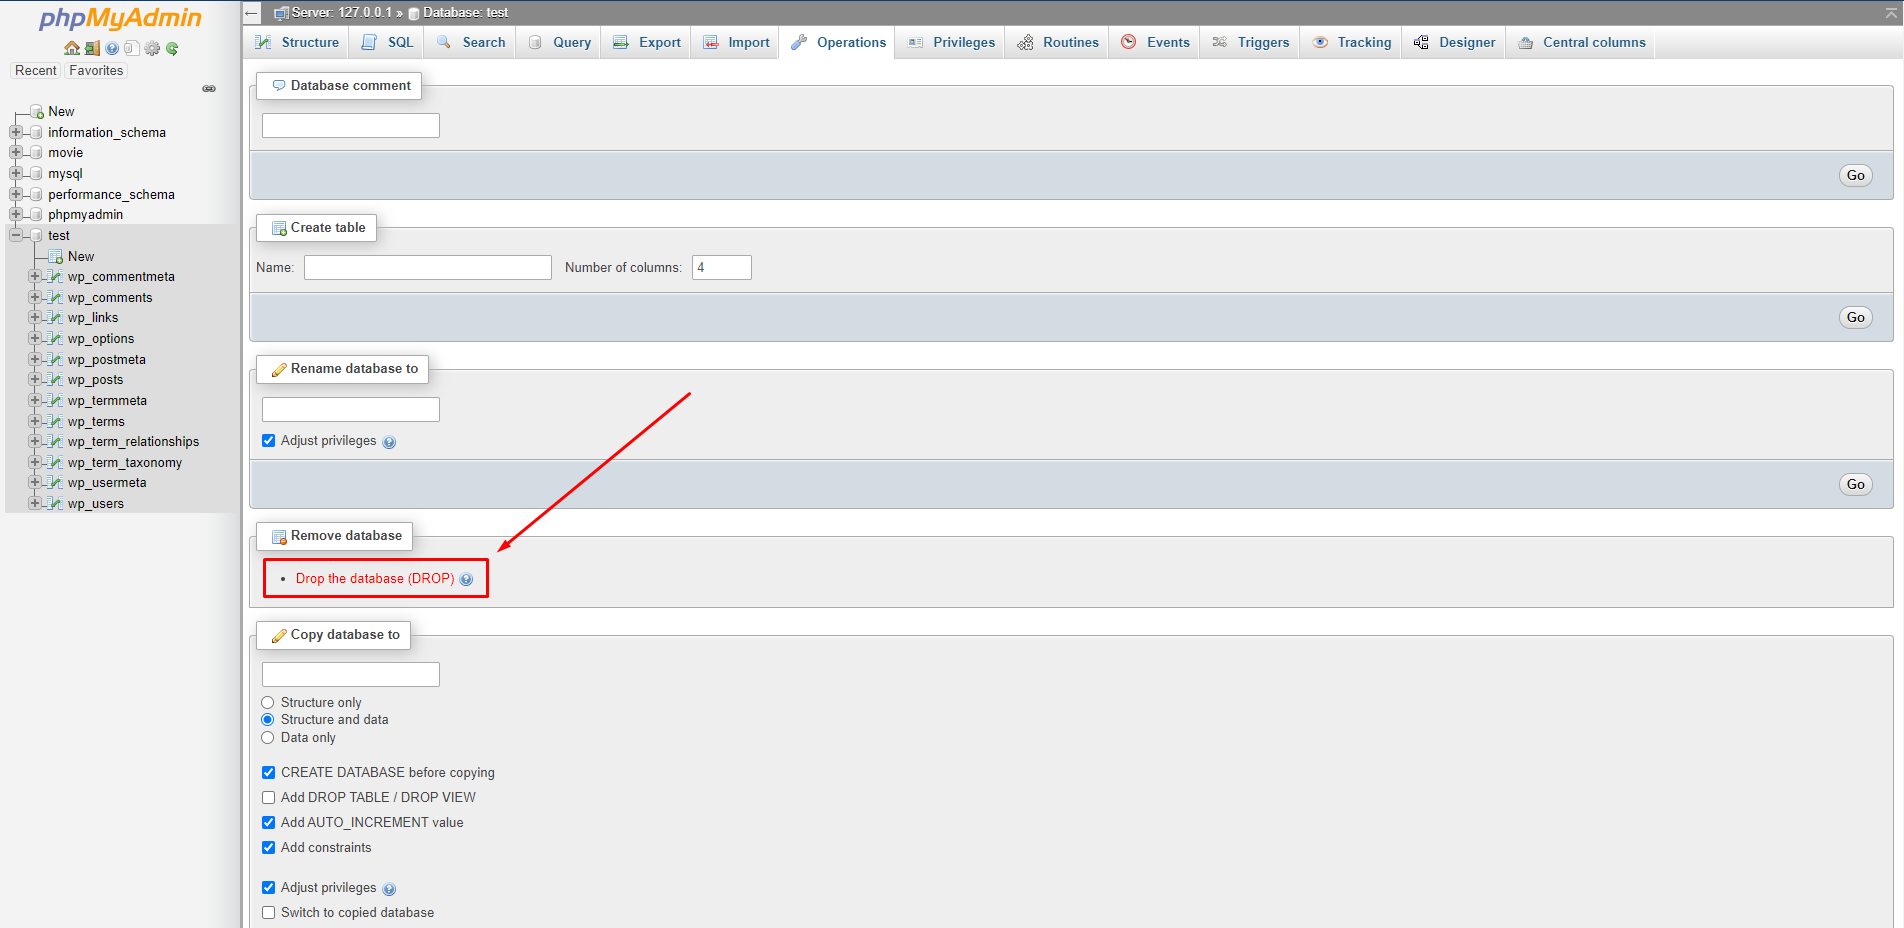This screenshot has width=1904, height=928.
Task: Go to phpMyAdmin home icon
Action: (72, 48)
